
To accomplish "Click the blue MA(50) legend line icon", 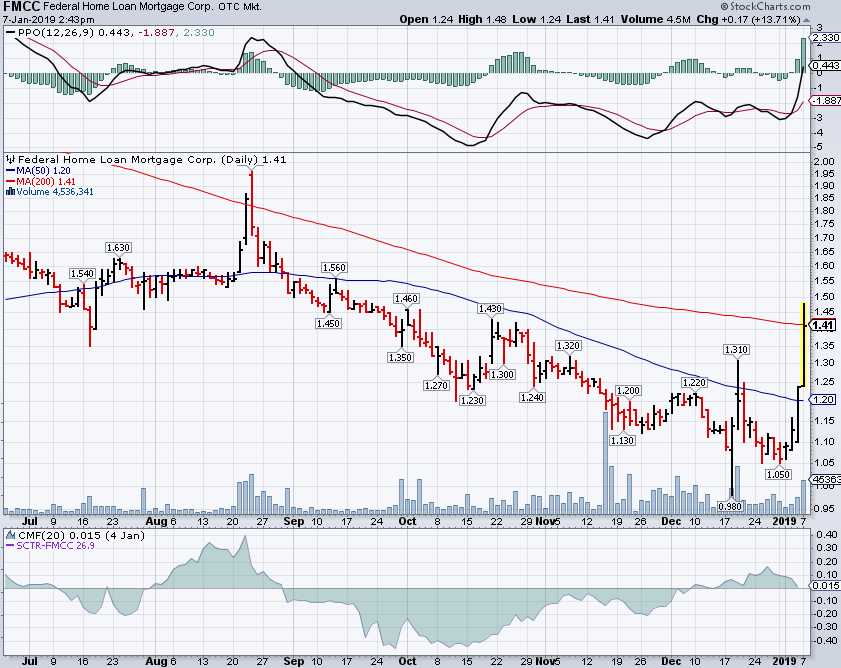I will 11,171.
